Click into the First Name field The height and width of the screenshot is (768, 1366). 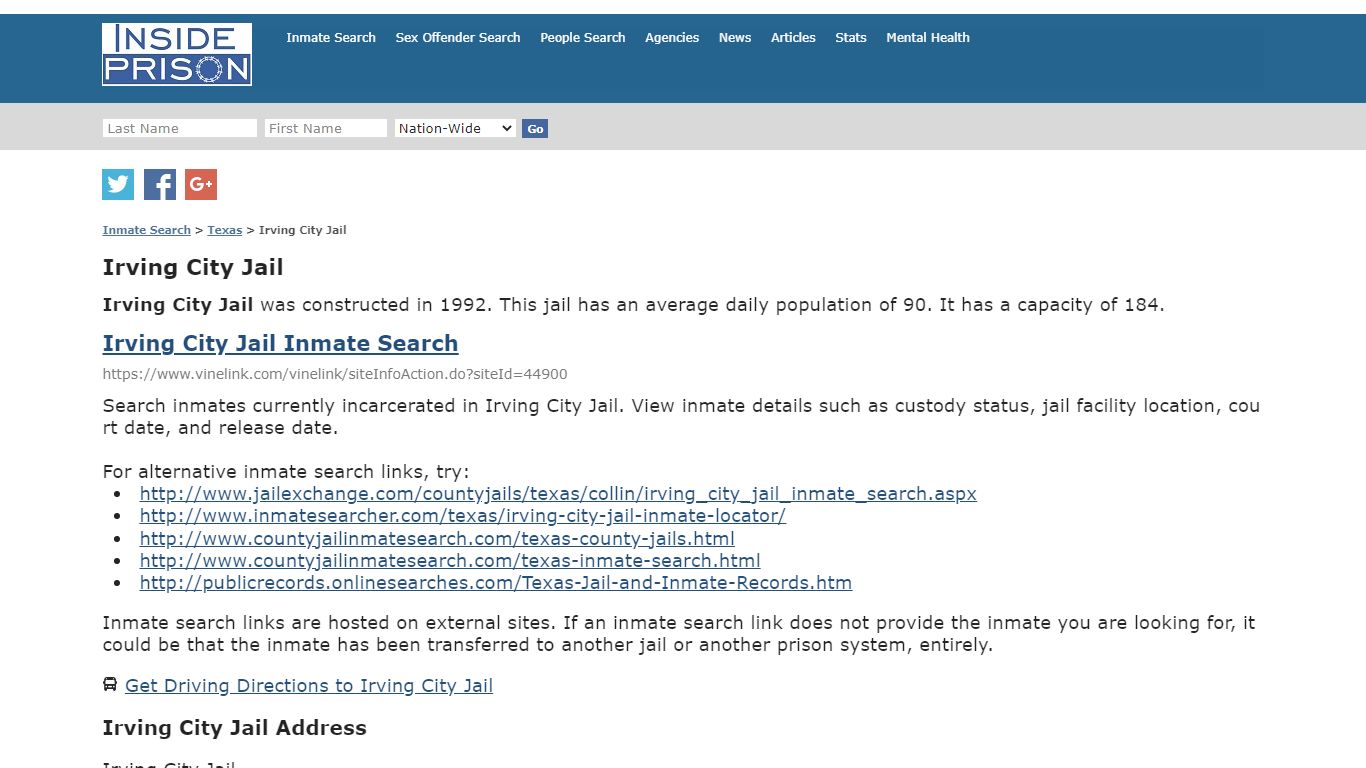click(325, 128)
